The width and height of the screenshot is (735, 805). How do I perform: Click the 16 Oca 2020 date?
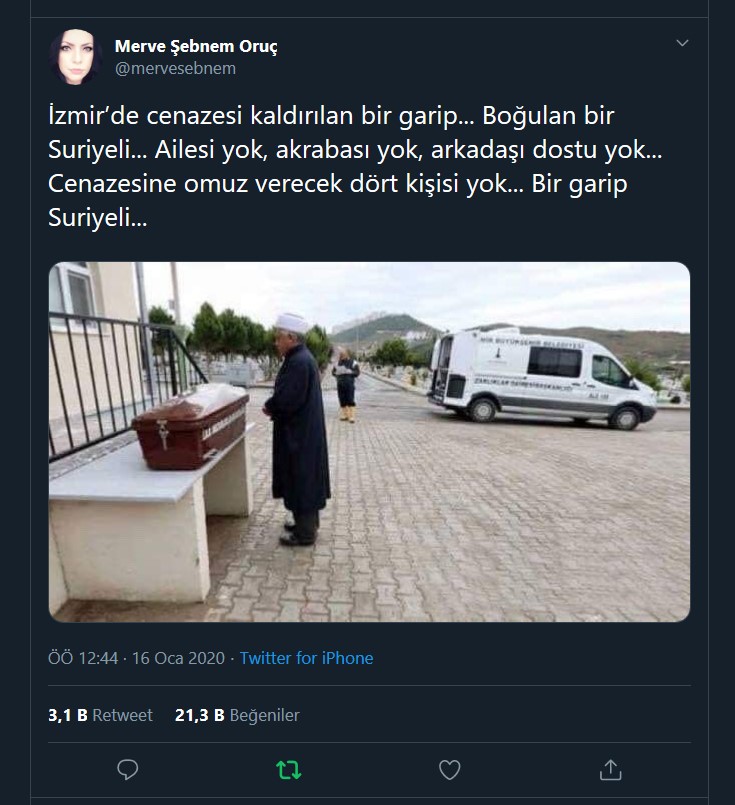[179, 658]
